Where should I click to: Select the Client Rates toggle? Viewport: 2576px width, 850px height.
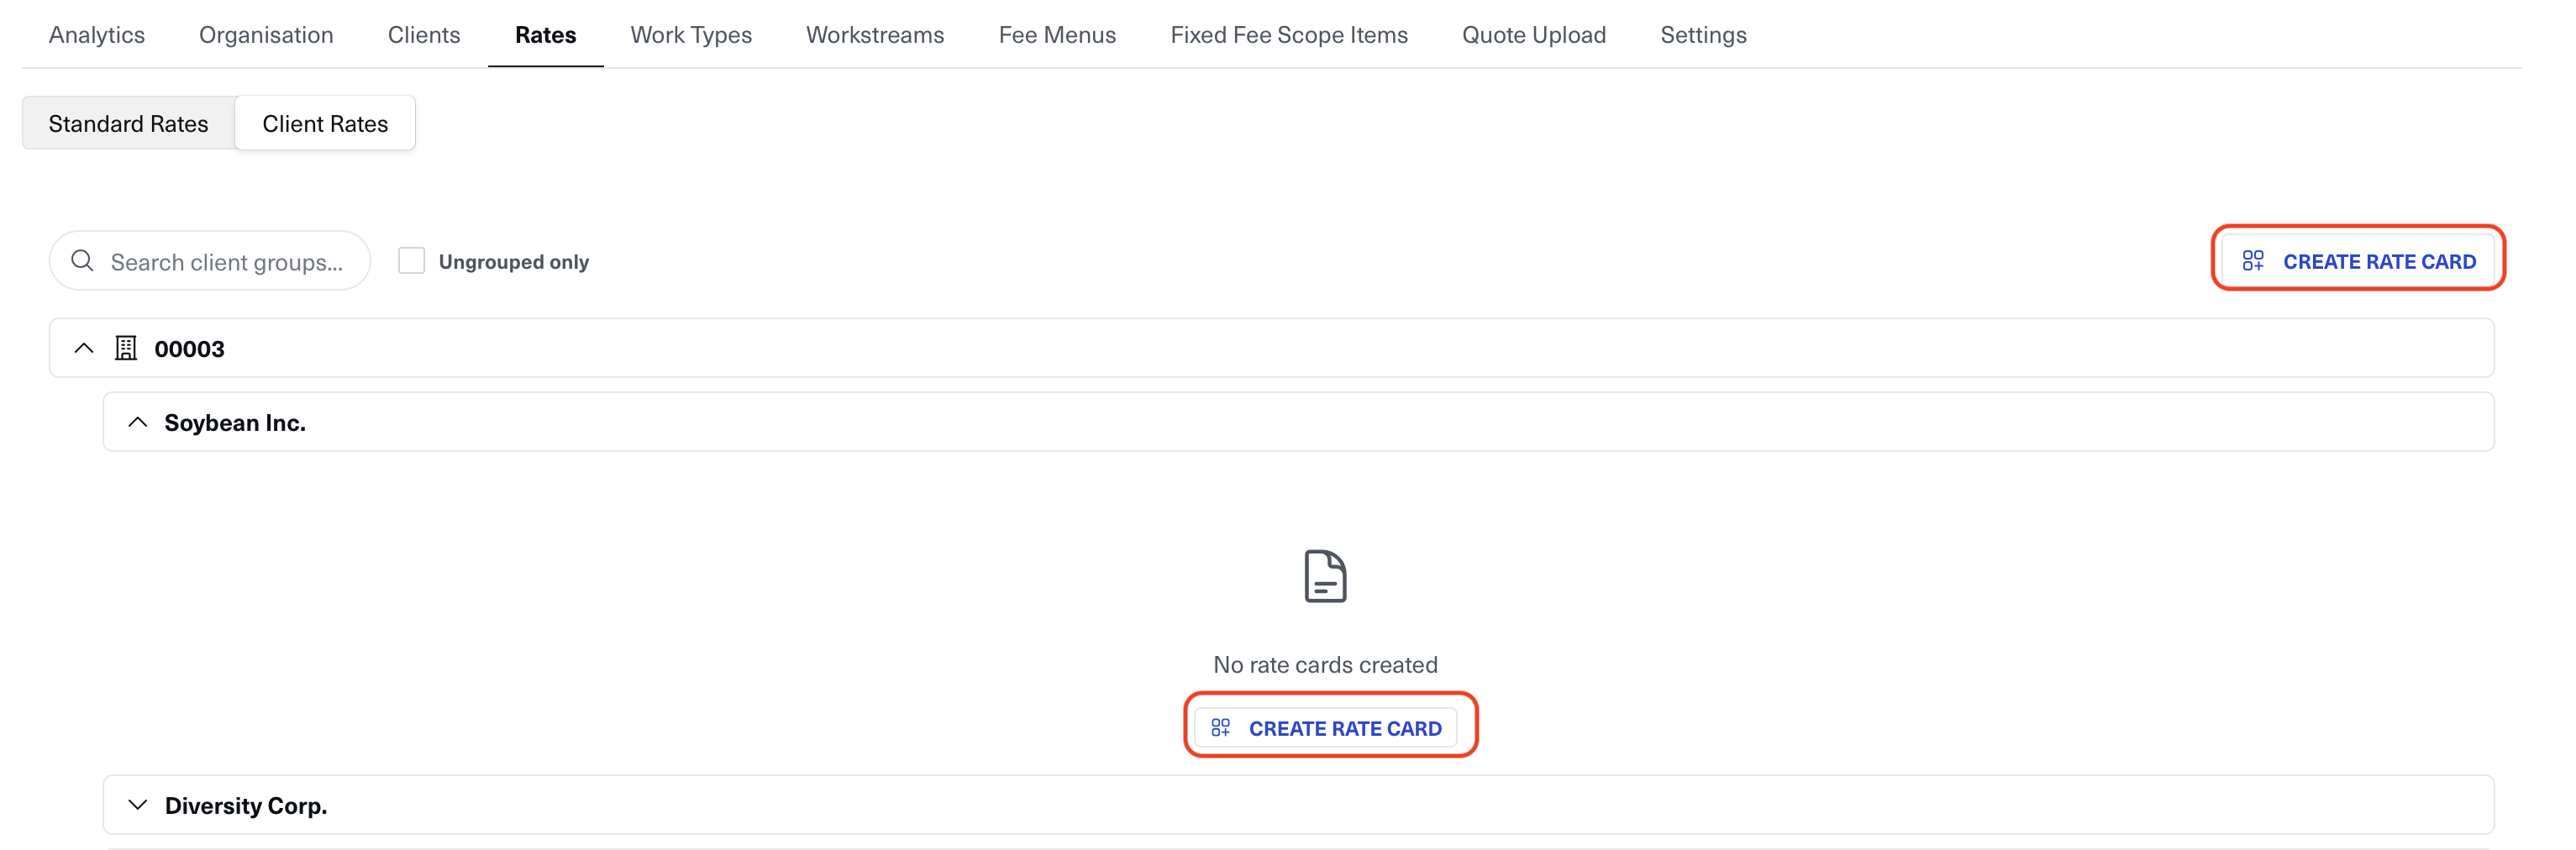point(325,124)
